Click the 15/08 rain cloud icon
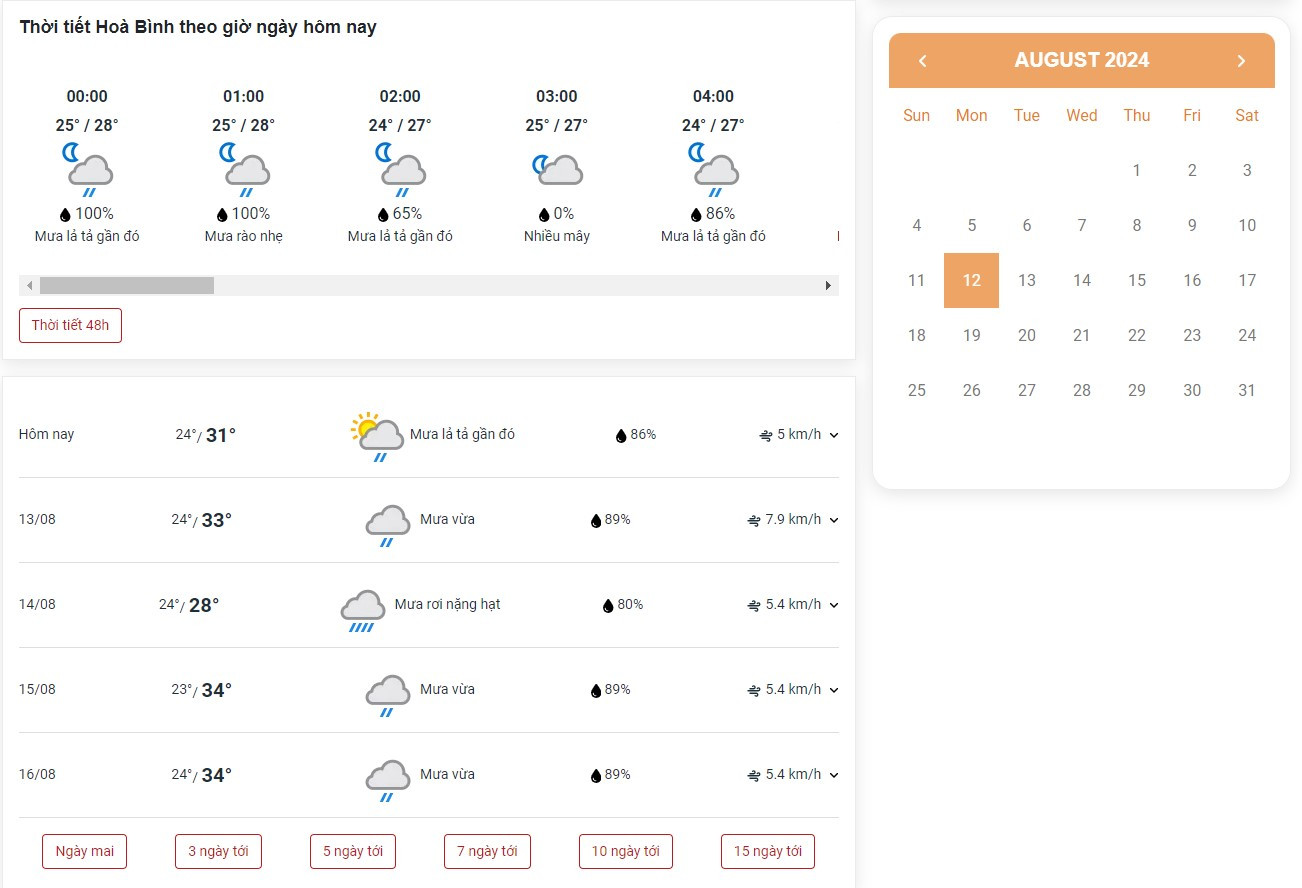The height and width of the screenshot is (888, 1302). click(387, 695)
